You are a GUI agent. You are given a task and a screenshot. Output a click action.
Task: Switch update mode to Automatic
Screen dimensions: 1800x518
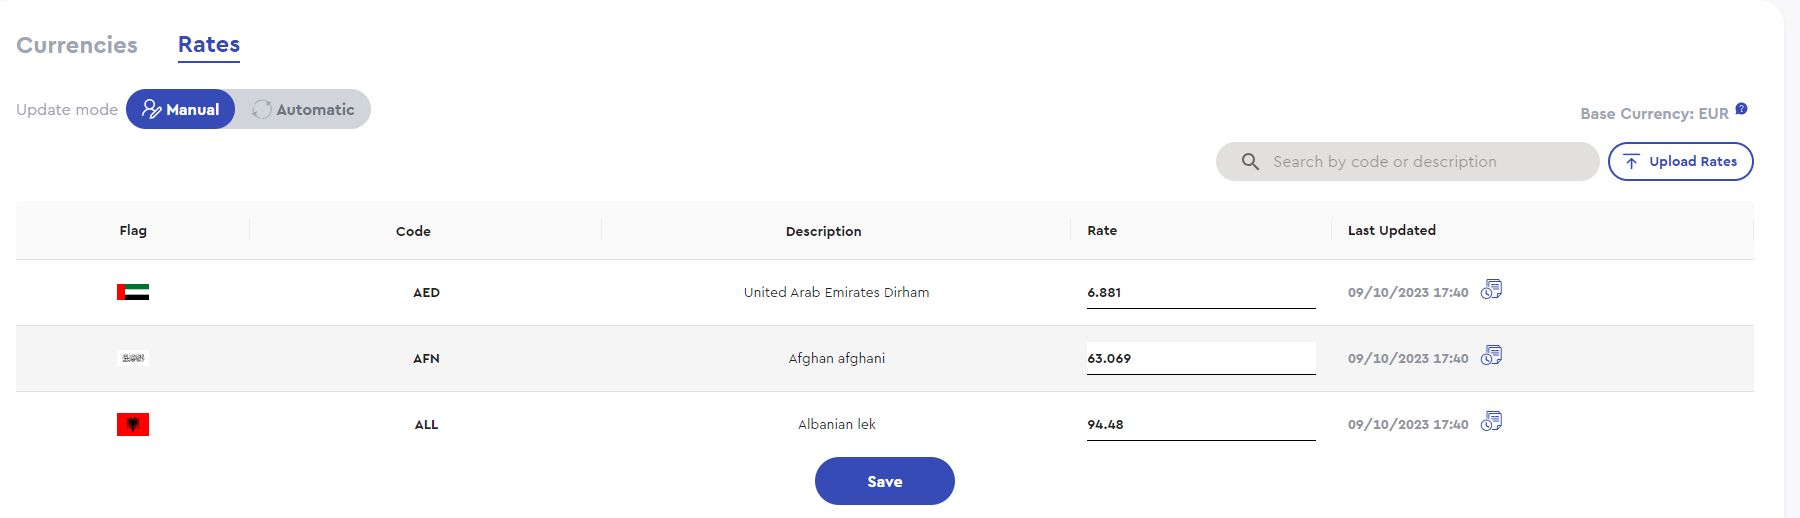click(303, 109)
